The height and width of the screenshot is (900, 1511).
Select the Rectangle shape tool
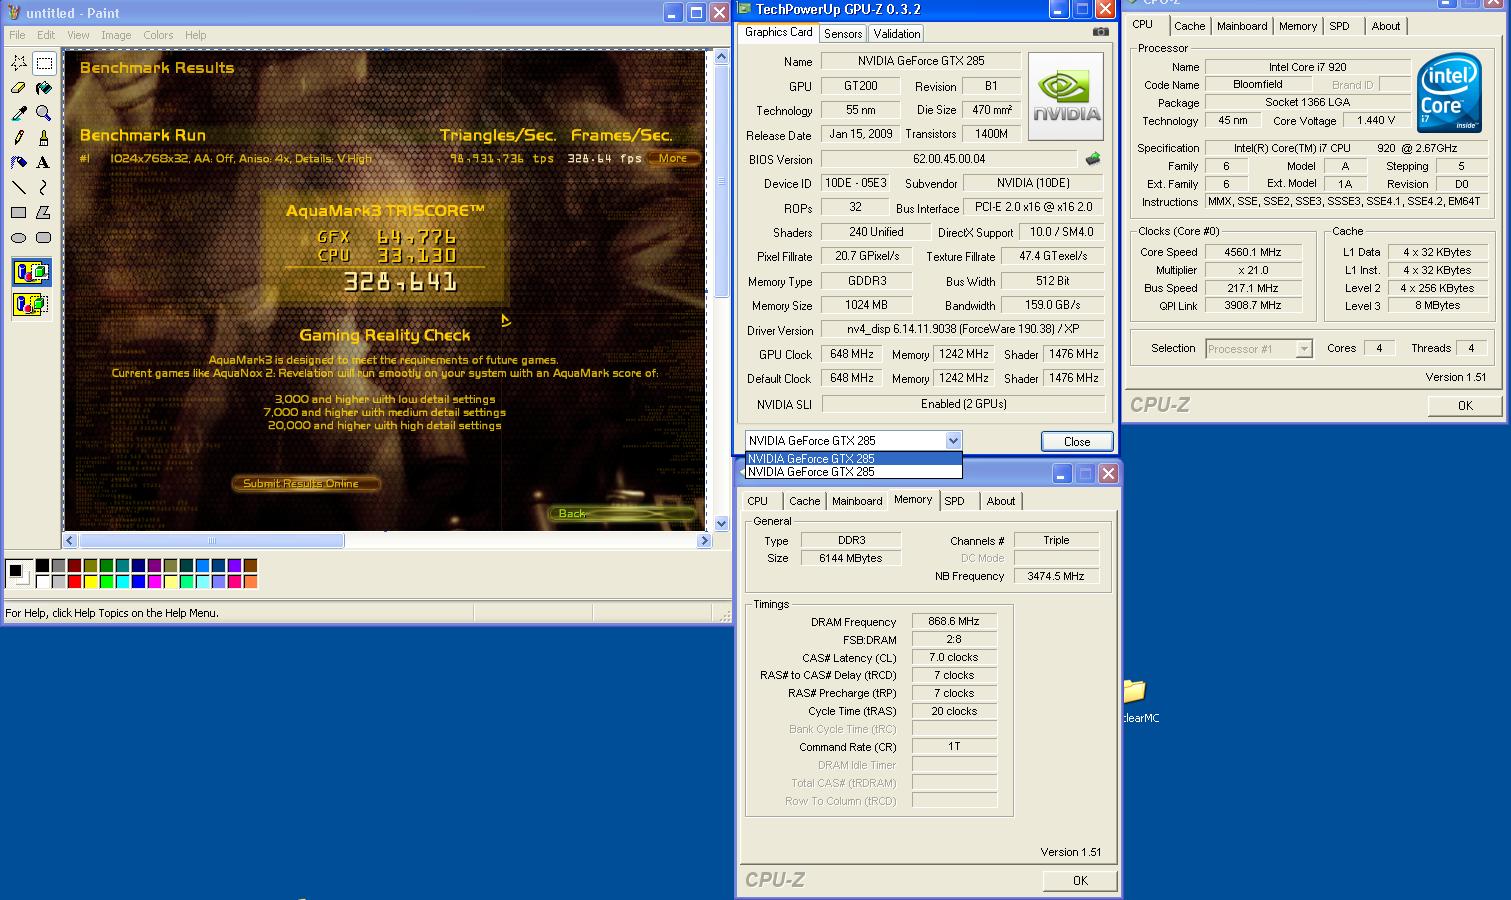click(19, 212)
